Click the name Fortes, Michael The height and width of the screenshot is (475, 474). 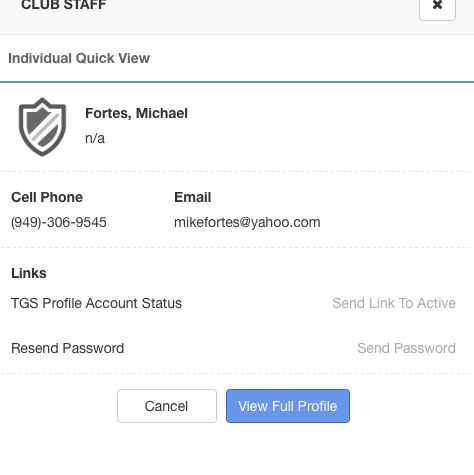pyautogui.click(x=136, y=113)
